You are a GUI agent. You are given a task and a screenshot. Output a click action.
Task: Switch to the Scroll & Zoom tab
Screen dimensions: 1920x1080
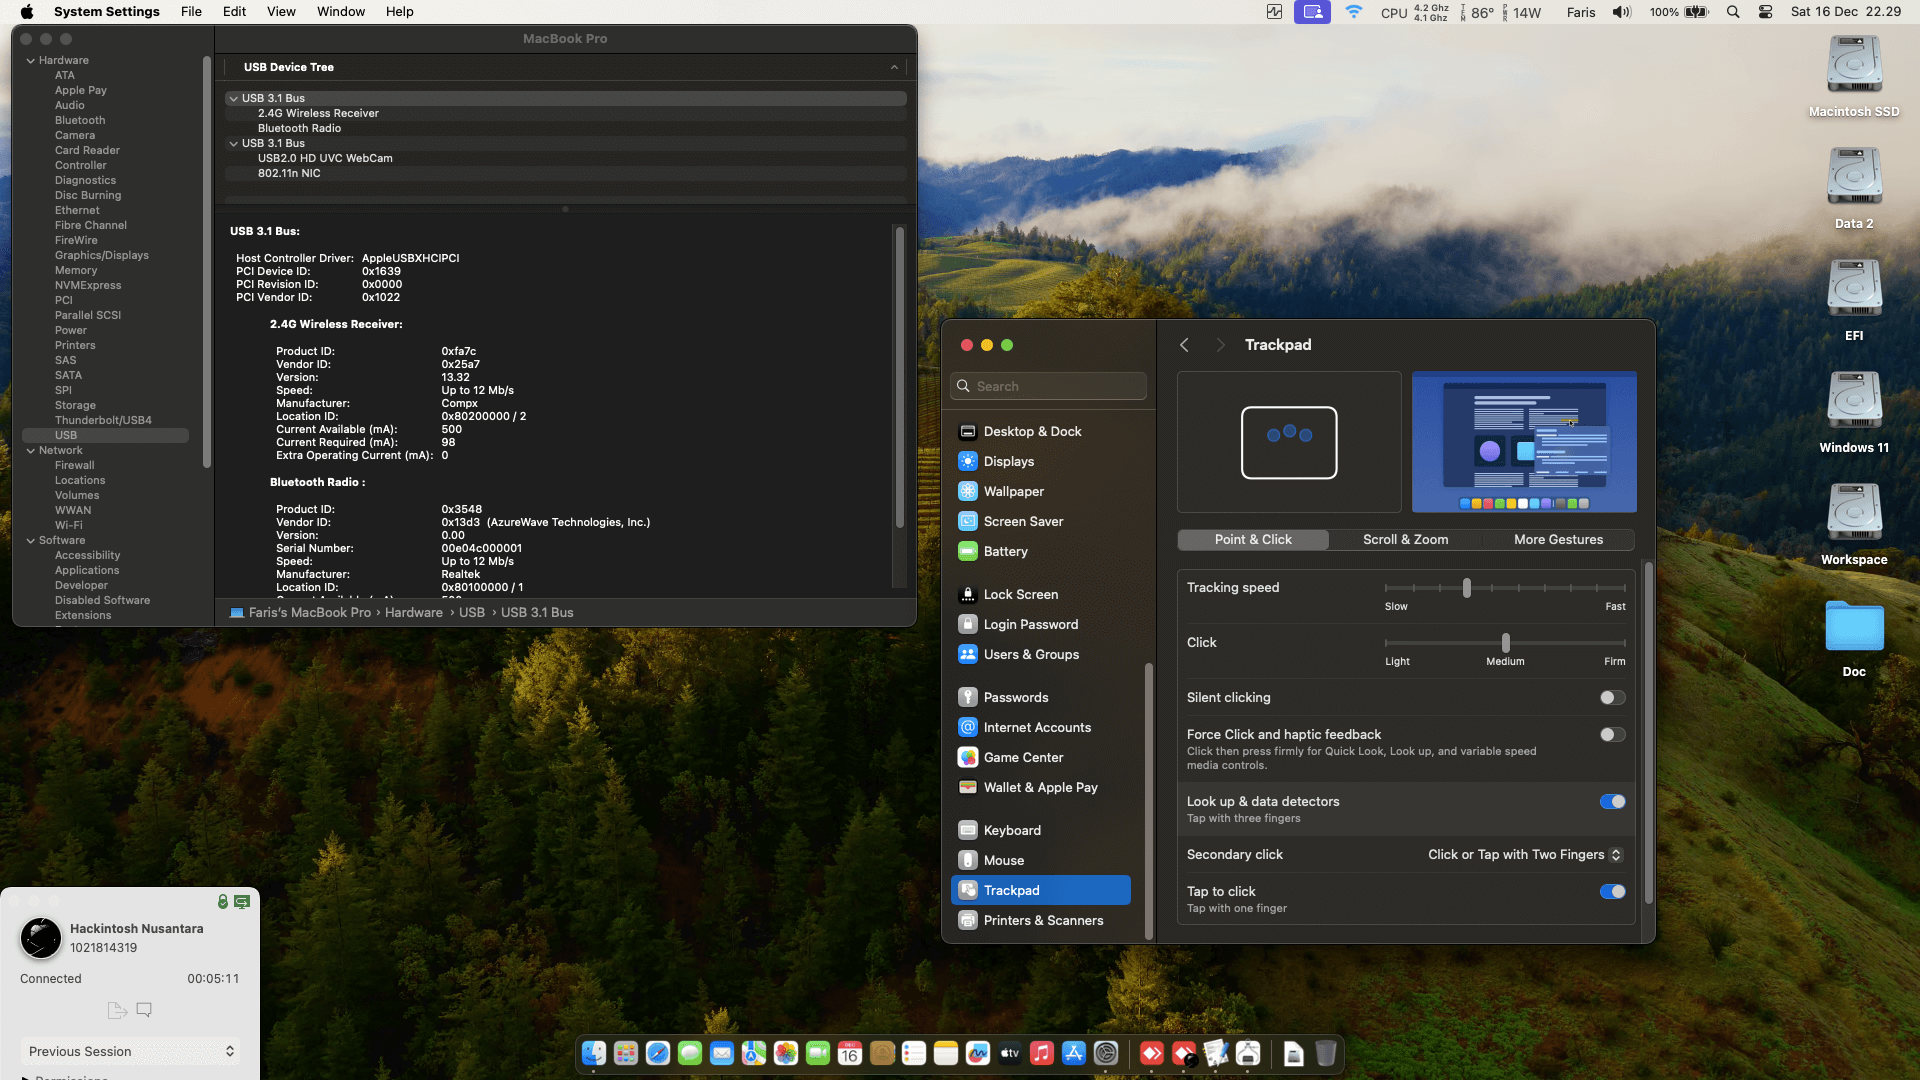[1405, 539]
